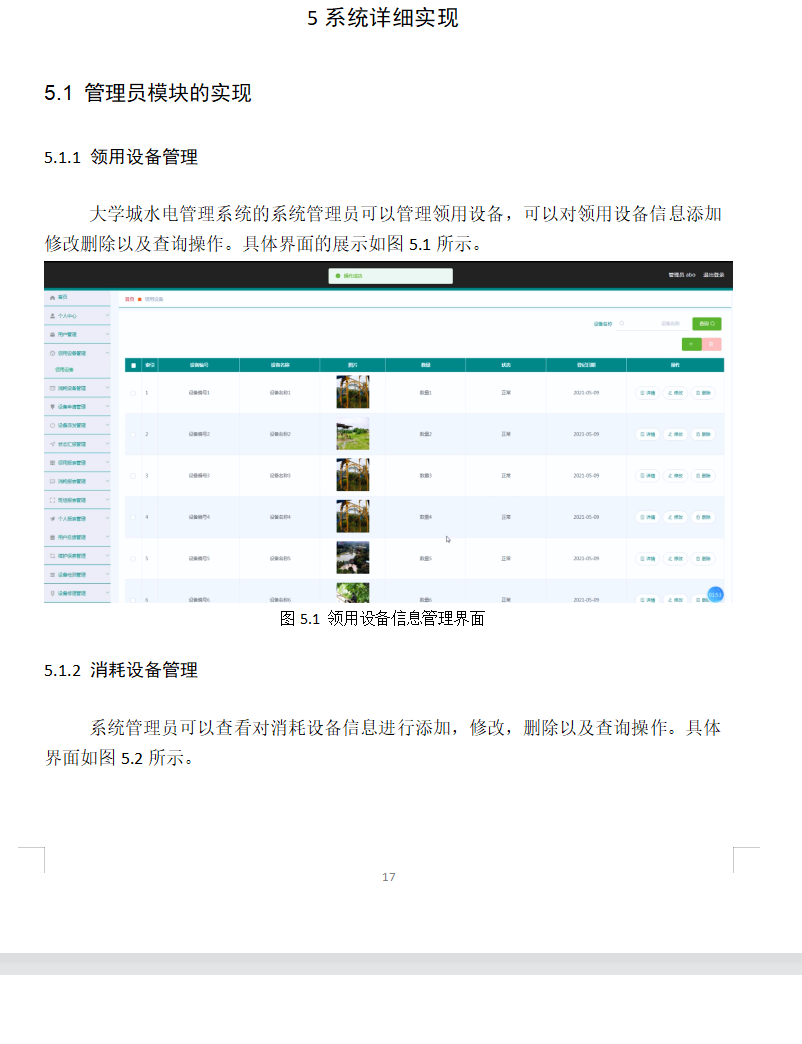Open 个人中心 via its person icon
The width and height of the screenshot is (802, 1044).
pyautogui.click(x=51, y=316)
